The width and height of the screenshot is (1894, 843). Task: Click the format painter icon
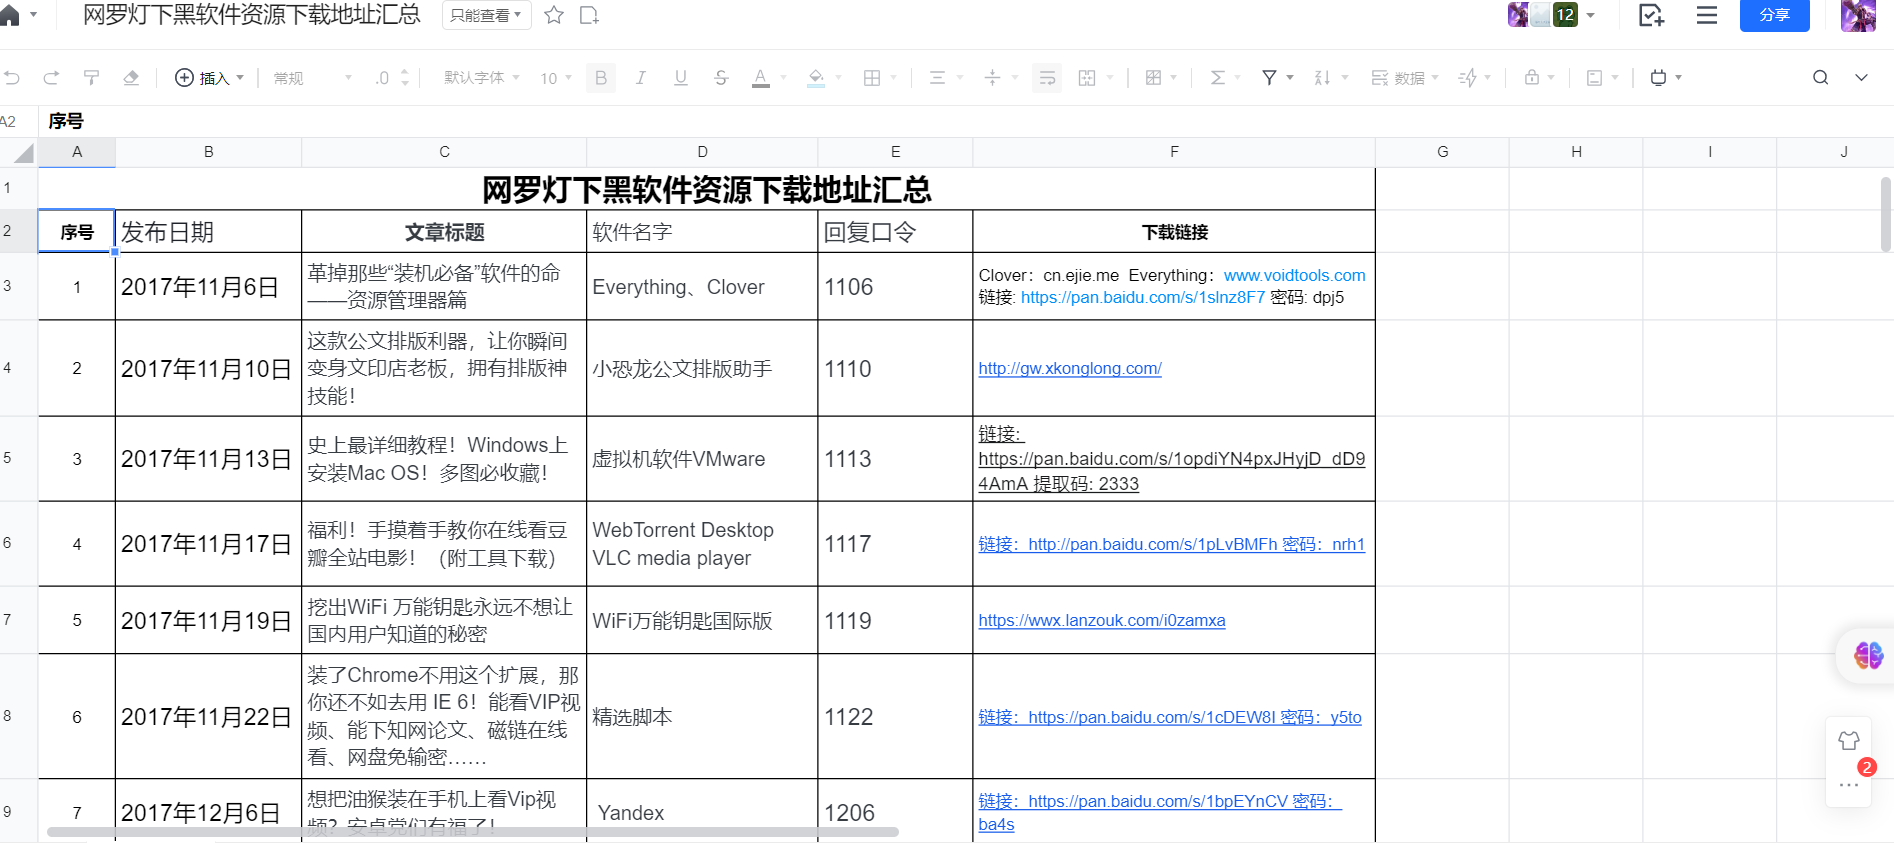pyautogui.click(x=91, y=78)
